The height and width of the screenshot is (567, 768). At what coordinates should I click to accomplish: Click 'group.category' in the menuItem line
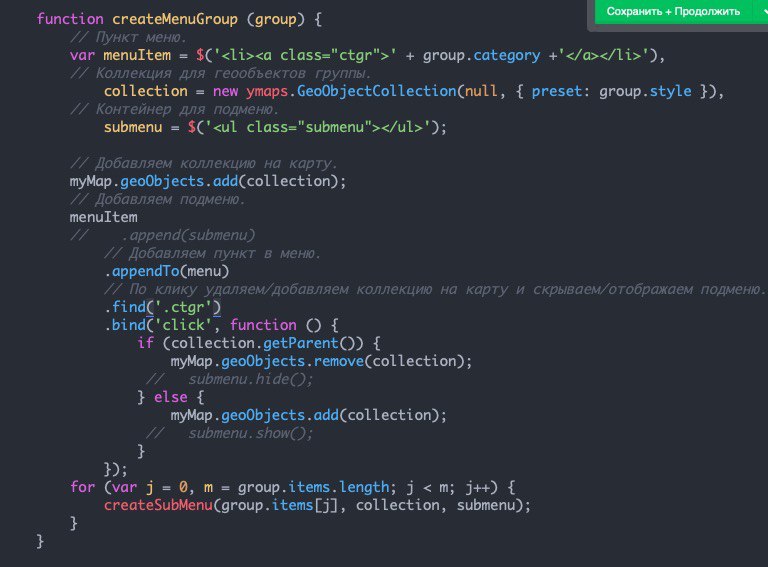coord(481,55)
